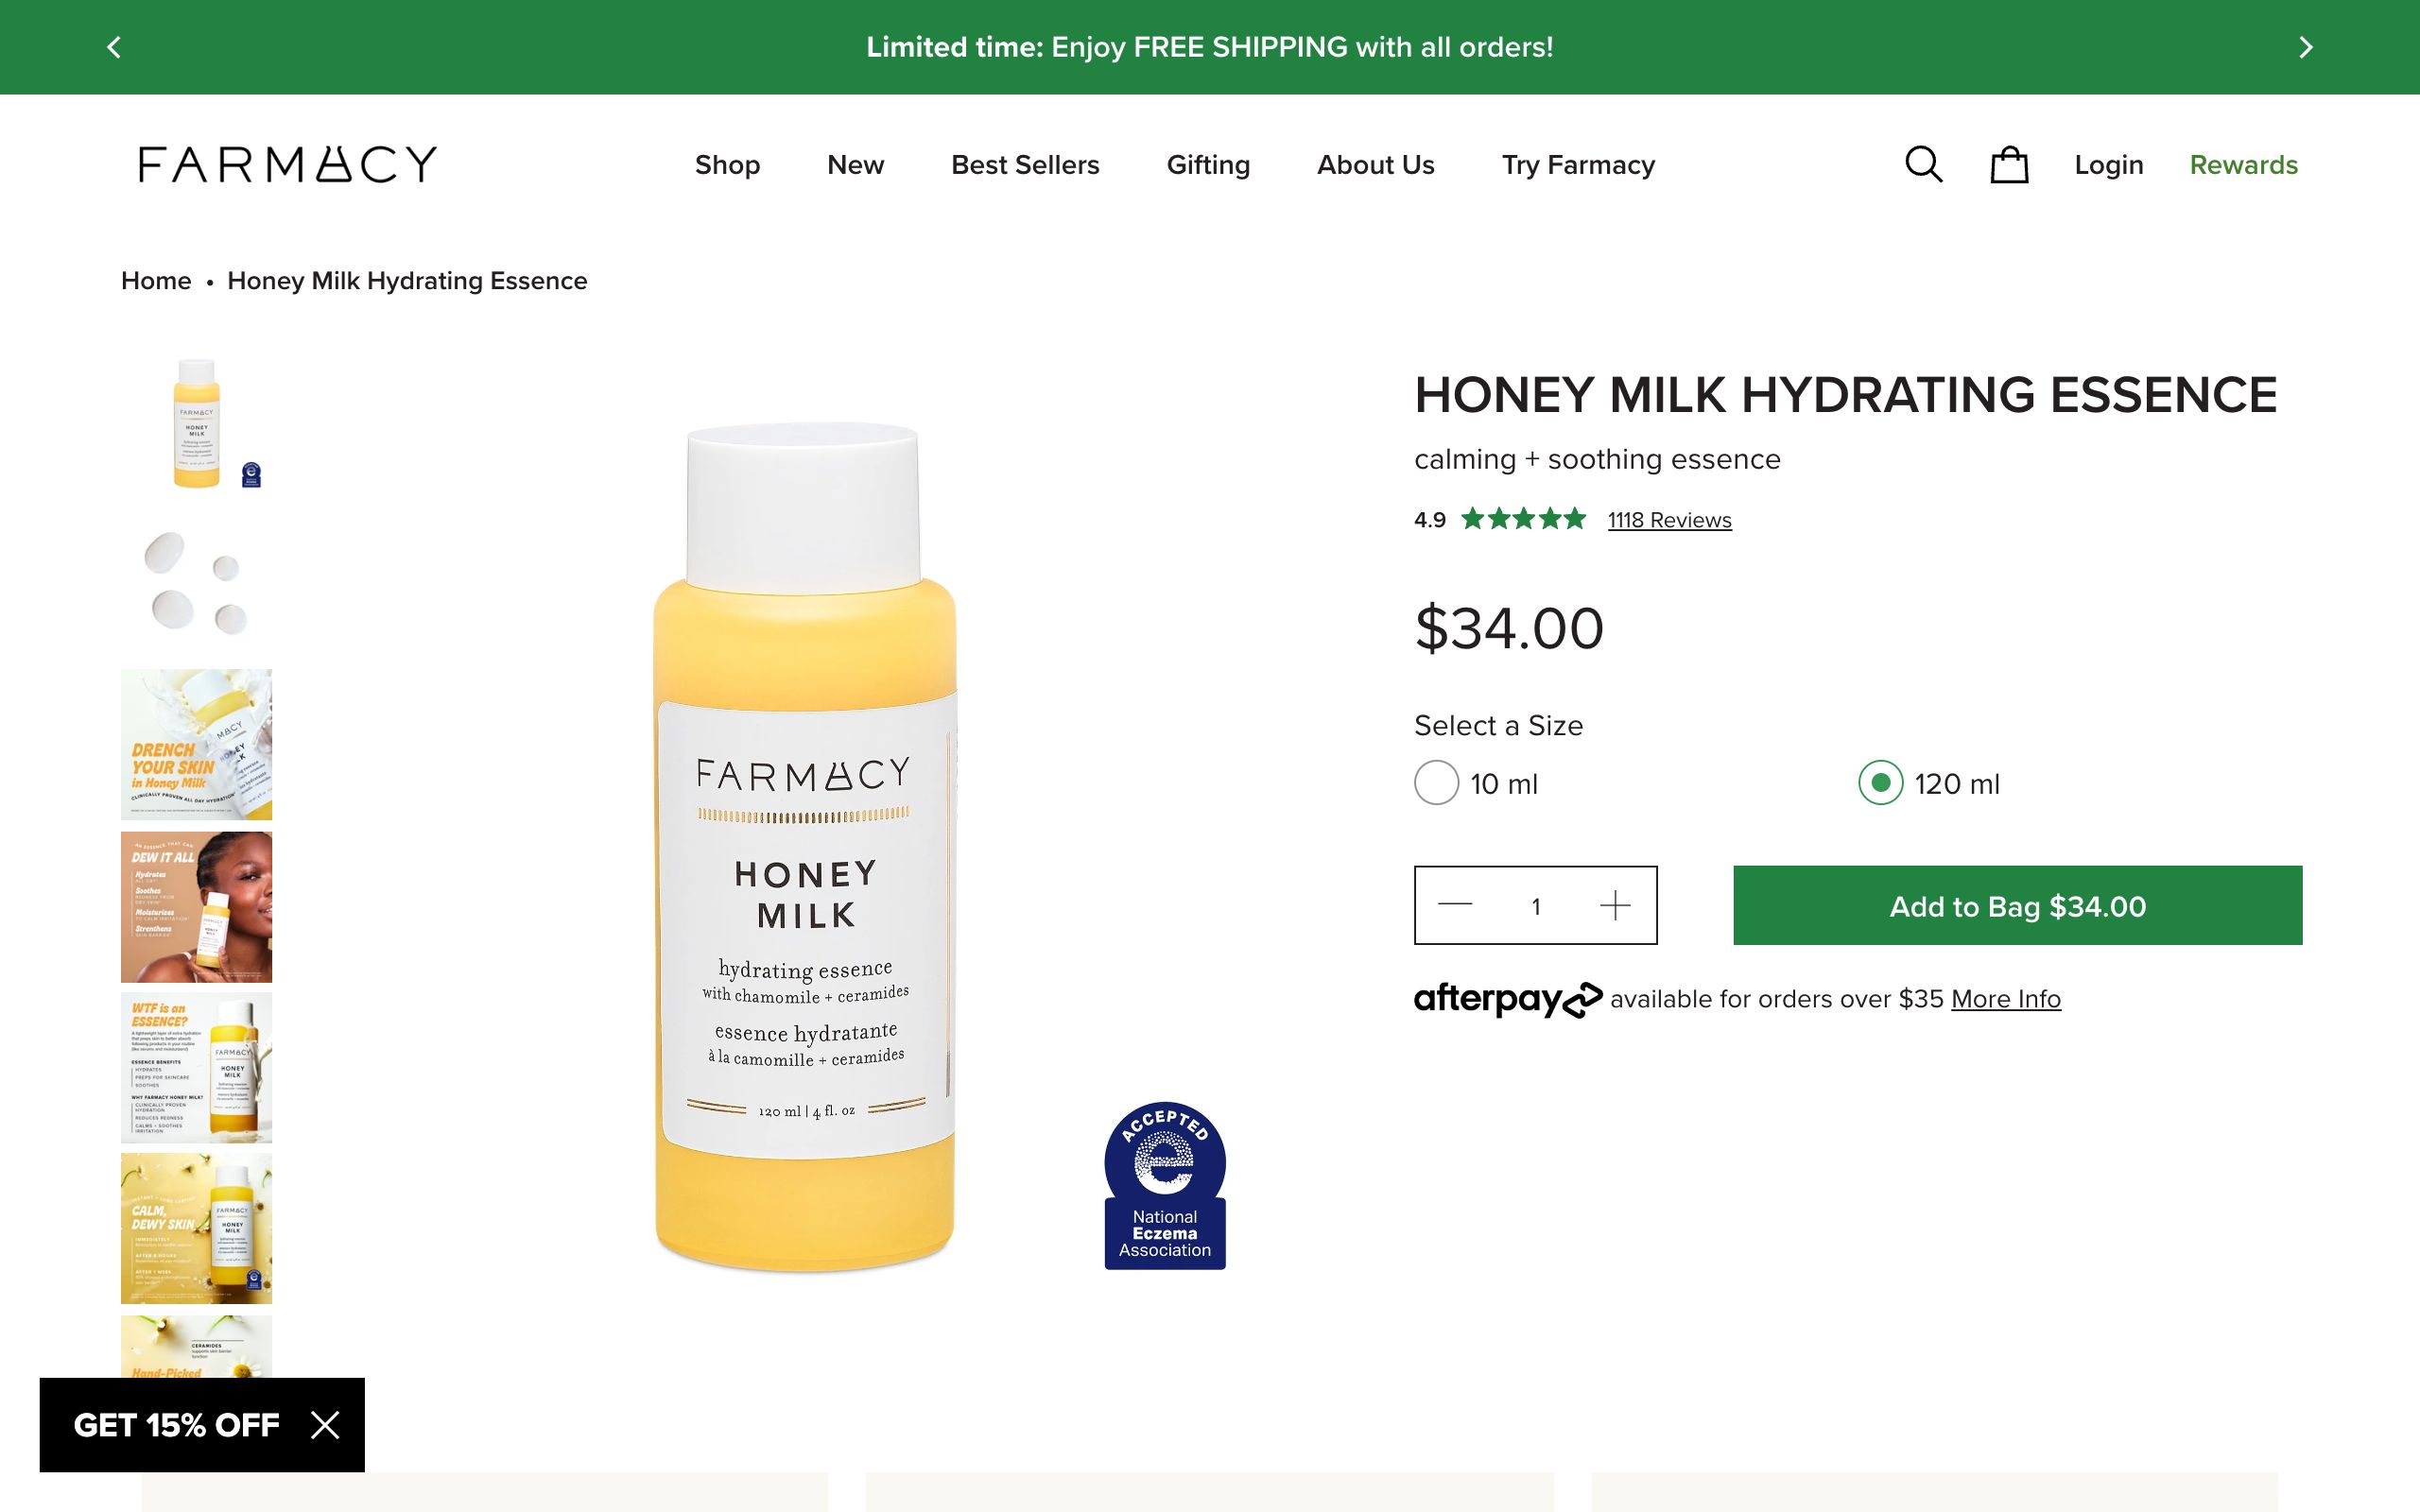
Task: Click the Login link
Action: pos(2108,166)
